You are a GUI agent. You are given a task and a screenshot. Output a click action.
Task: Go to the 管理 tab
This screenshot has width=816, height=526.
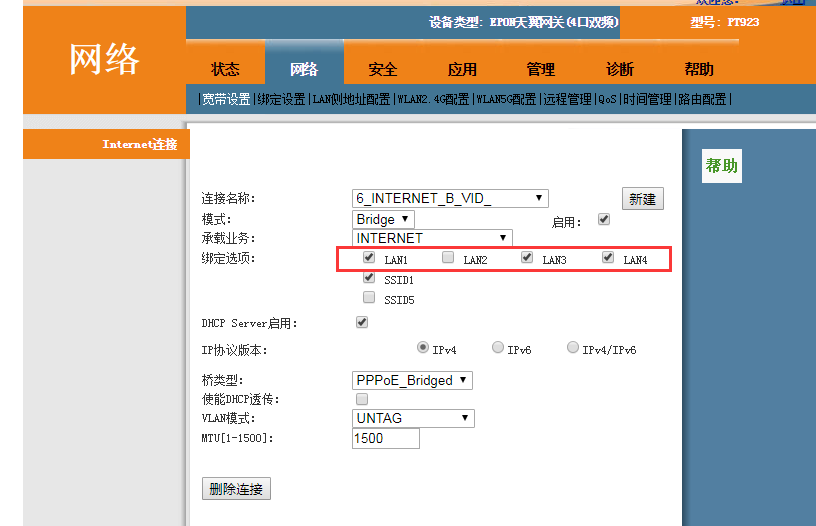(x=541, y=69)
